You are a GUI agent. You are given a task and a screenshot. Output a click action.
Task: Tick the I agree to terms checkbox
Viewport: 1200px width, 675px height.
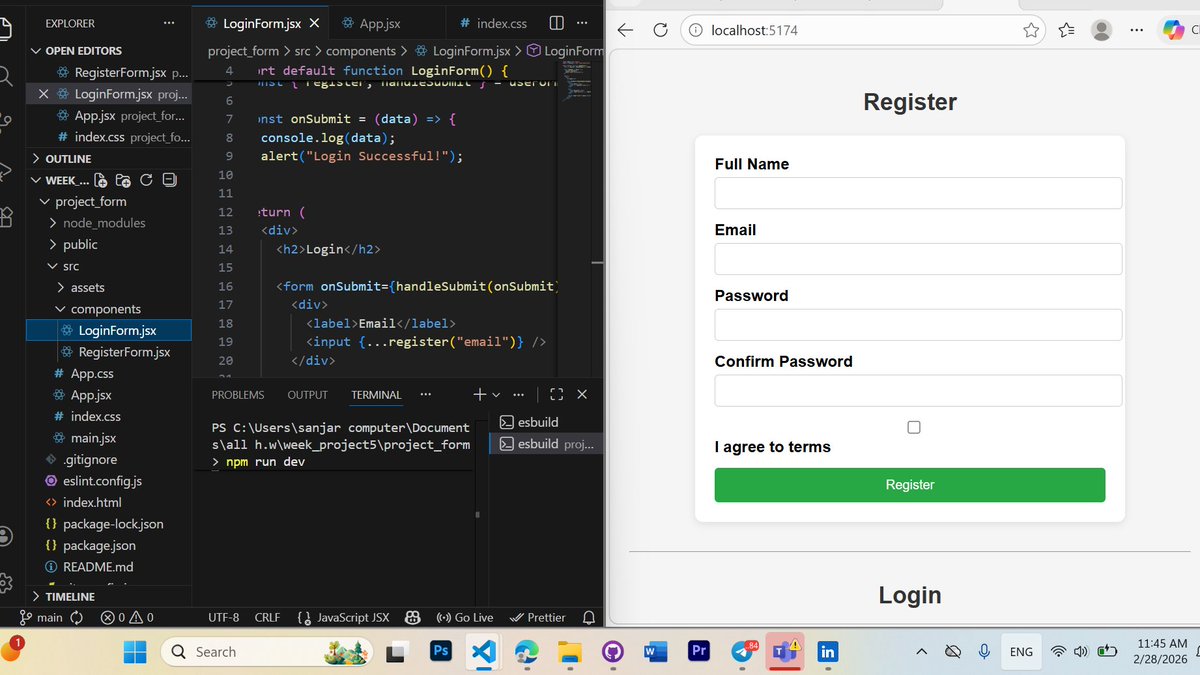(x=913, y=427)
